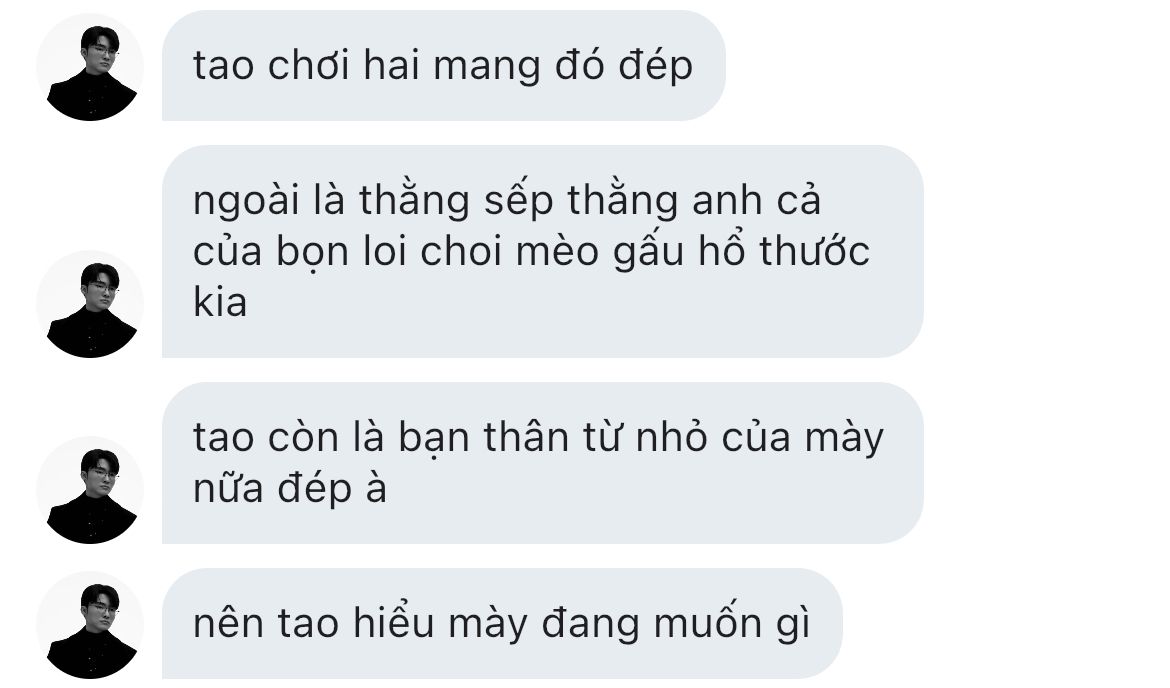Click the words 'hai mang' in first message
1170x688 pixels.
coord(451,66)
